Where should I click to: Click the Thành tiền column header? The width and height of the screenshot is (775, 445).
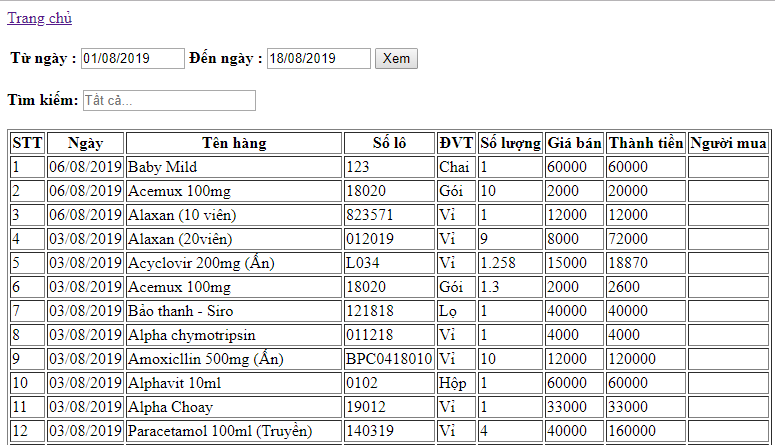[646, 143]
